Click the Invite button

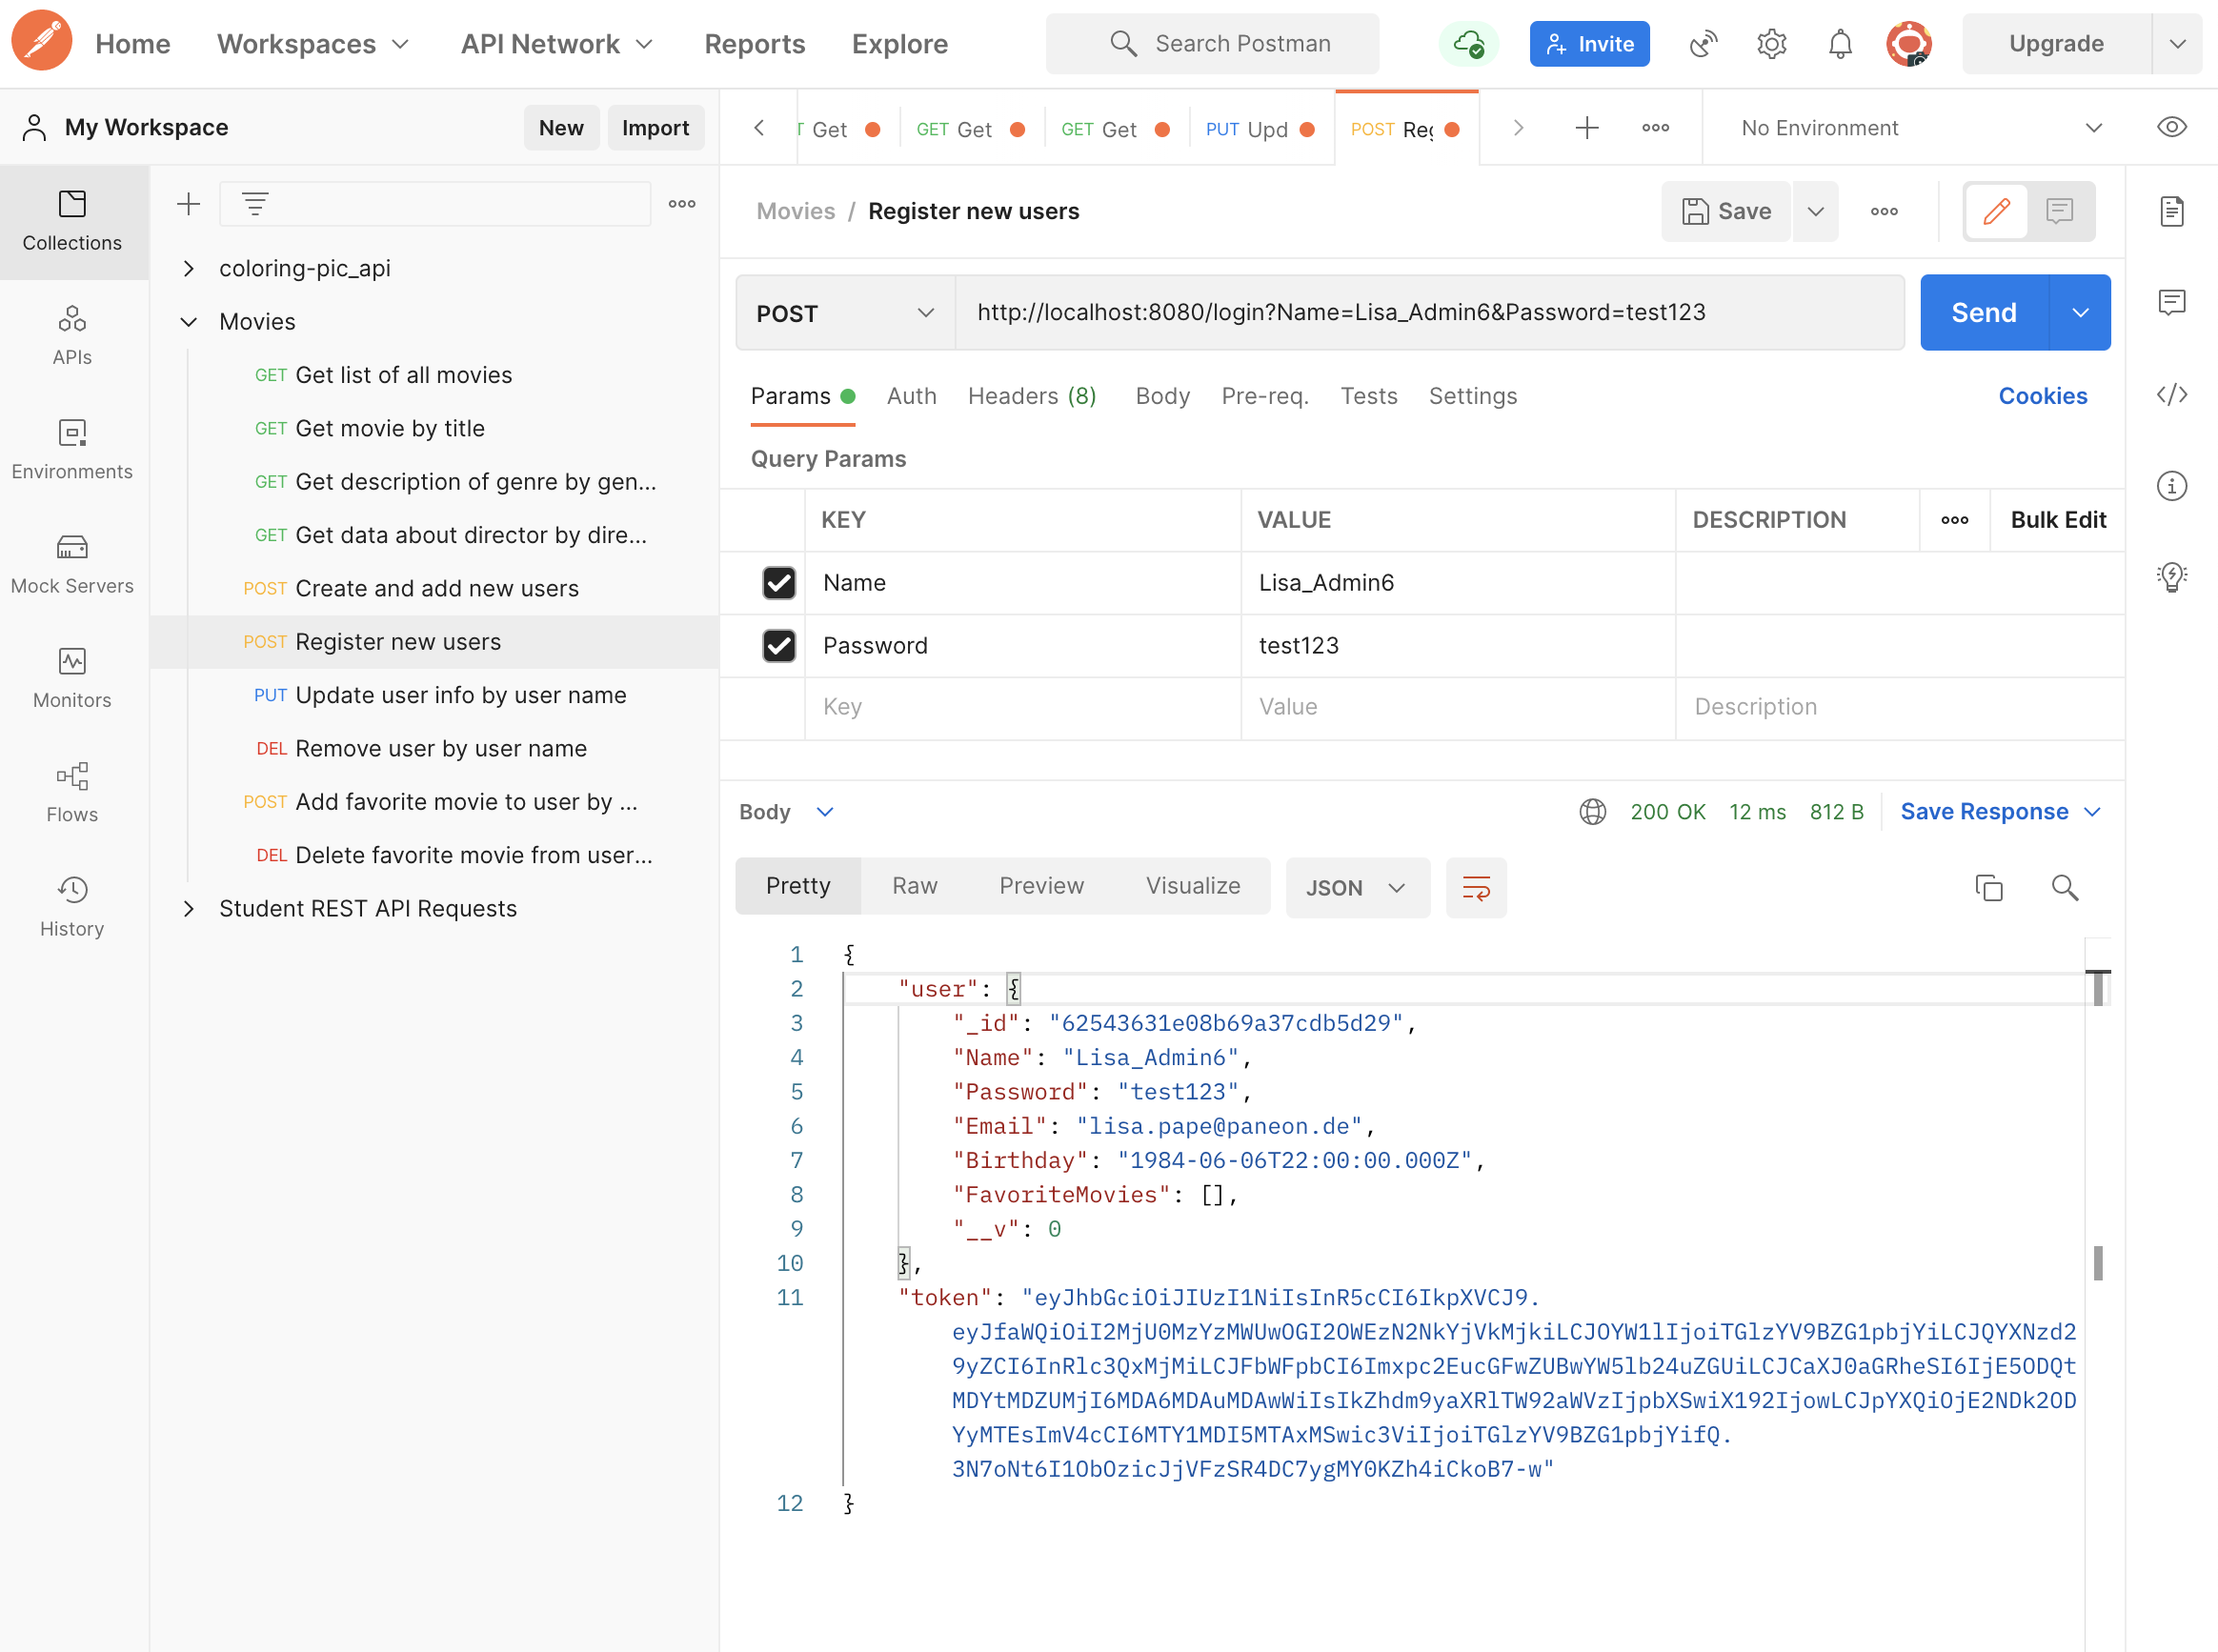coord(1589,43)
